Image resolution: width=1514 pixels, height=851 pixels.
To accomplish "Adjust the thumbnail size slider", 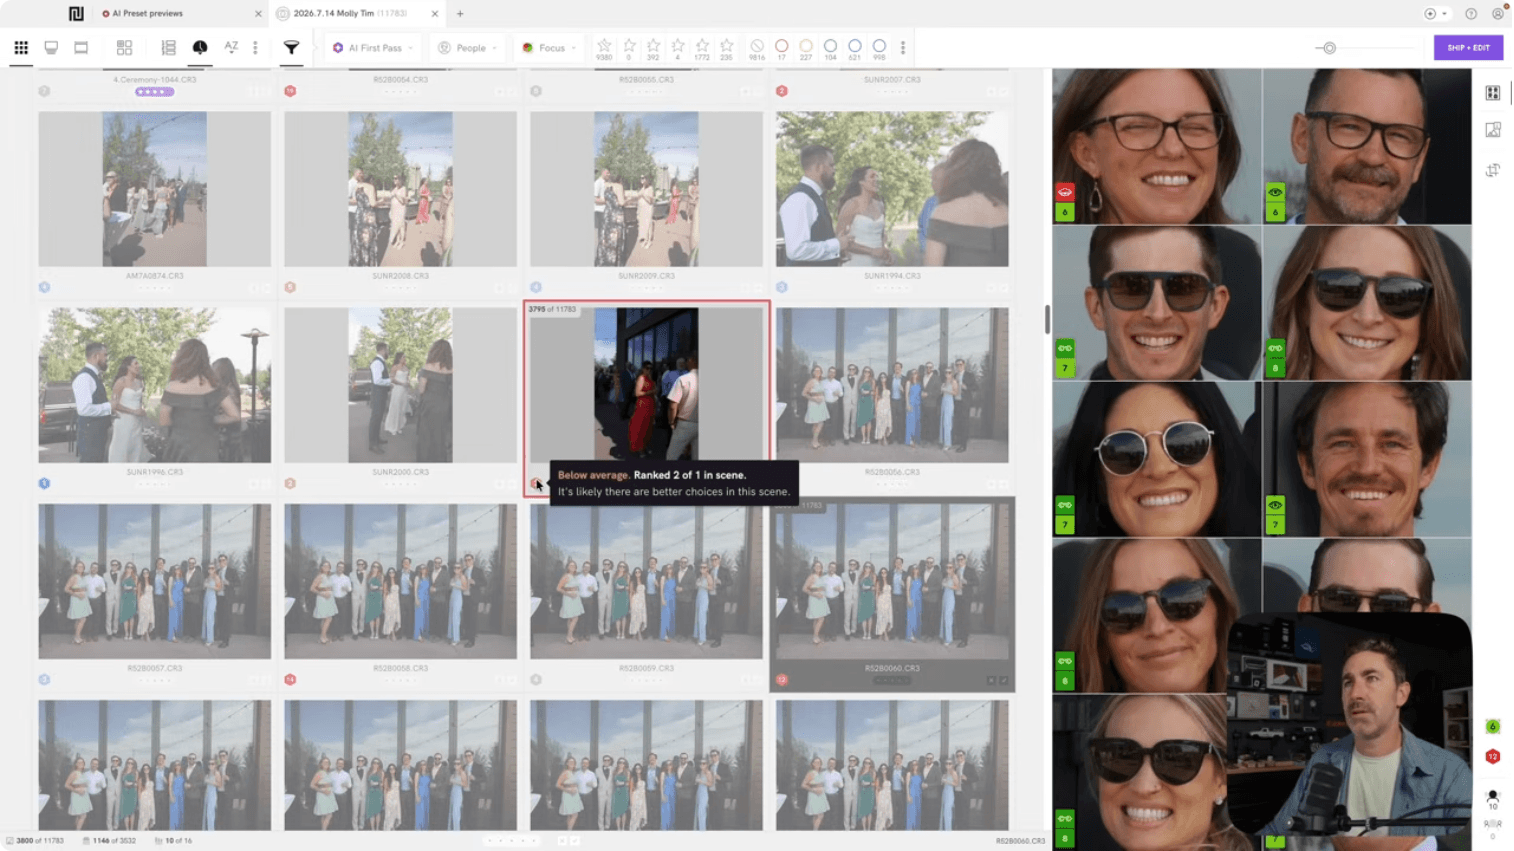I will pos(1329,48).
